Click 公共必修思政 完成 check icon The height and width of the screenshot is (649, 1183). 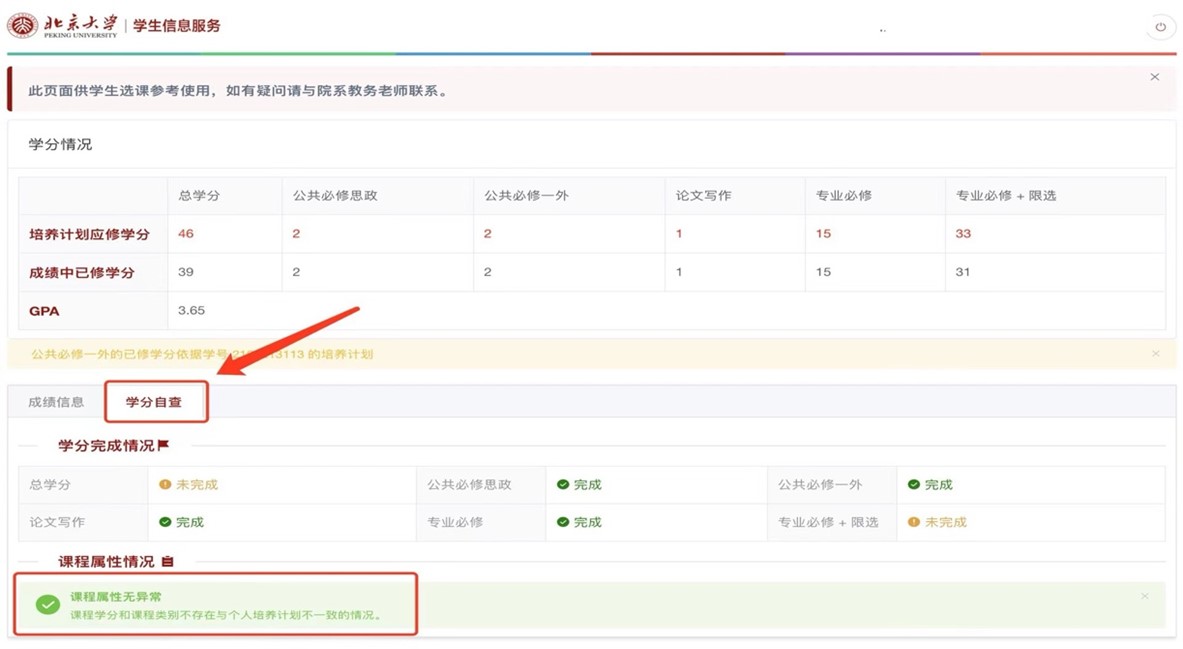coord(563,485)
